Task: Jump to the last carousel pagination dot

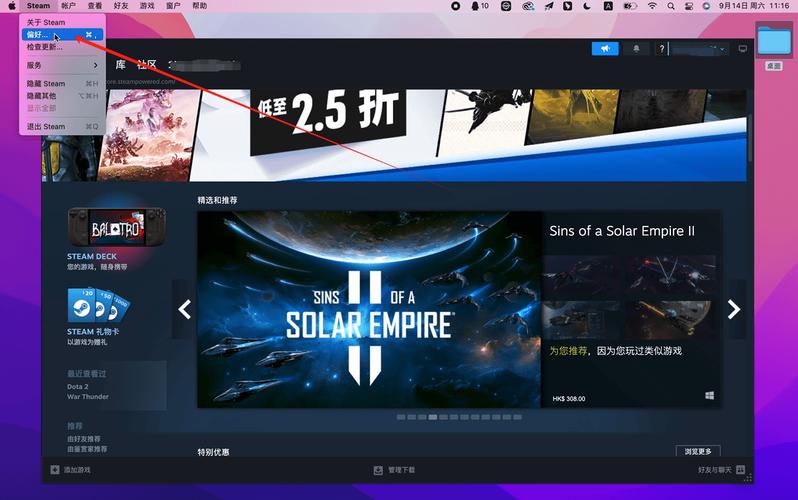Action: [518, 417]
